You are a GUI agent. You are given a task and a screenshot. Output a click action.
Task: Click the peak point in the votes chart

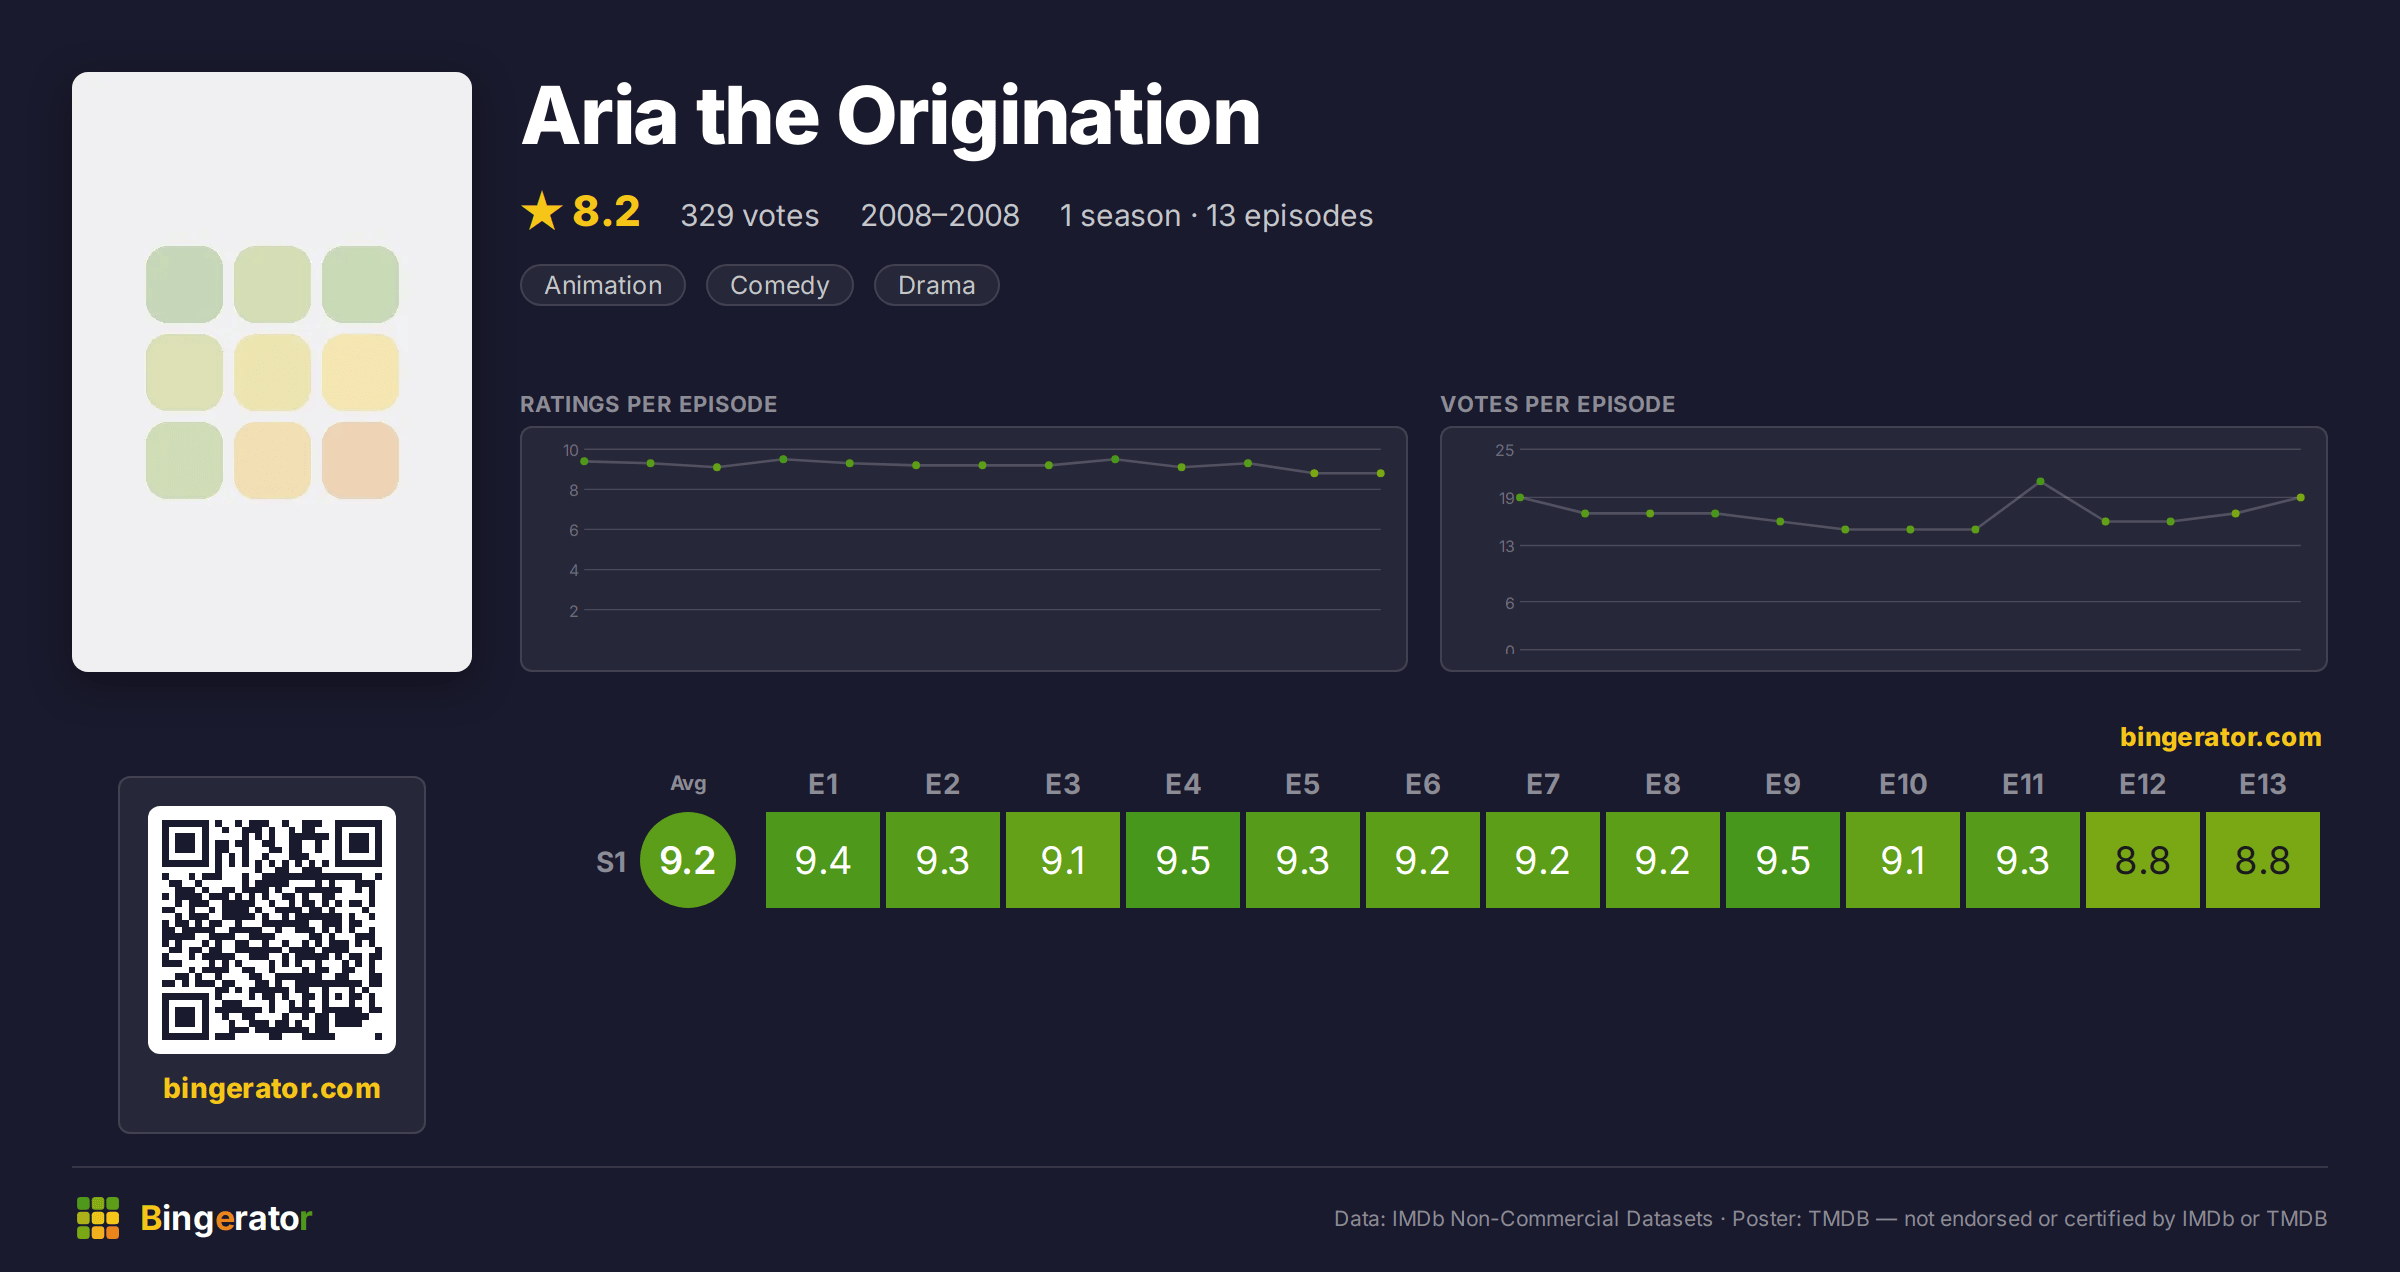click(2040, 481)
